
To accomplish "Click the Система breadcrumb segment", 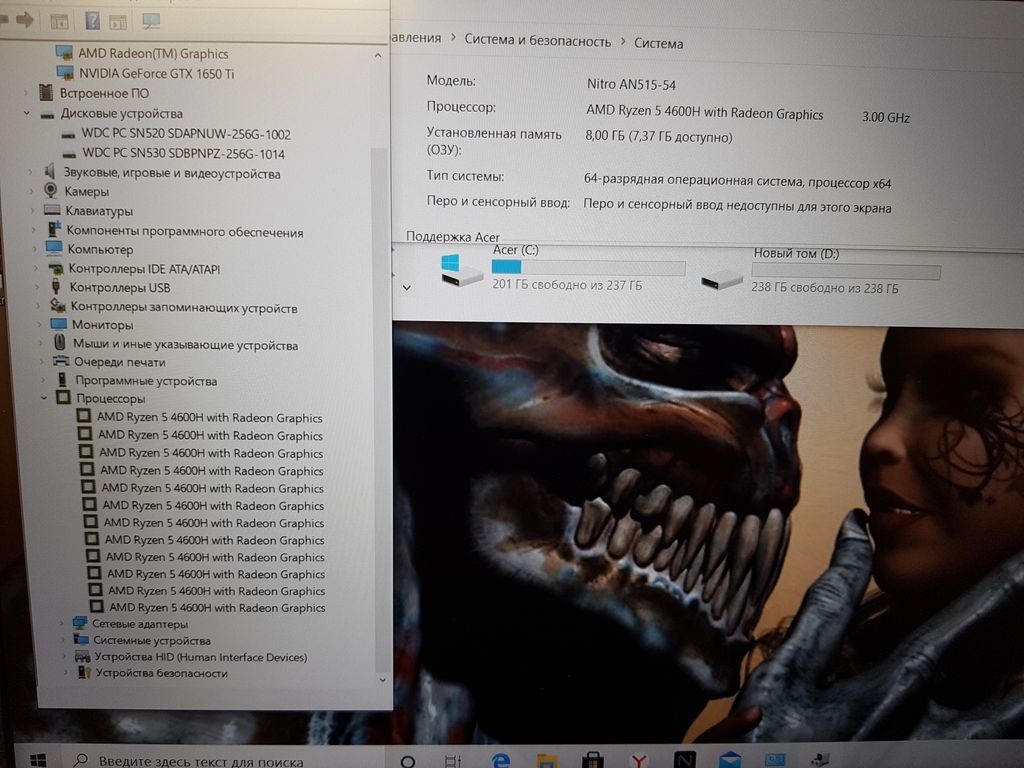I will coord(658,44).
